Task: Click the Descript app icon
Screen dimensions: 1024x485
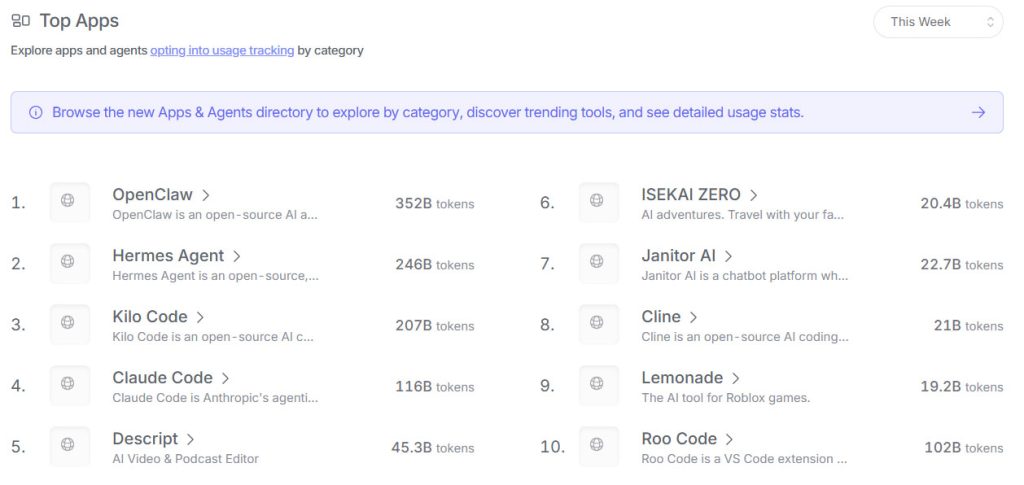Action: [x=69, y=446]
